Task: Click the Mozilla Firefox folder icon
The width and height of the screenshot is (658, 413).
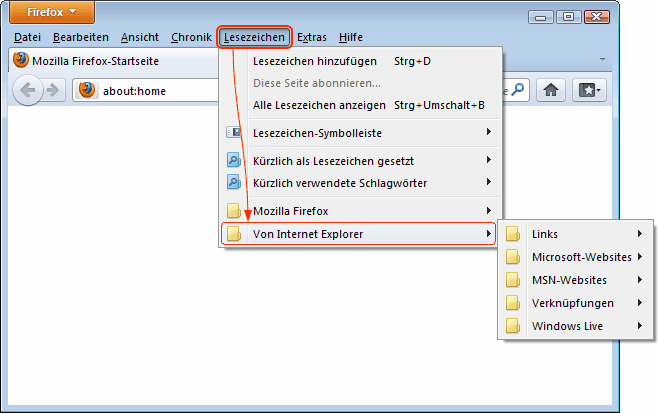Action: point(233,211)
